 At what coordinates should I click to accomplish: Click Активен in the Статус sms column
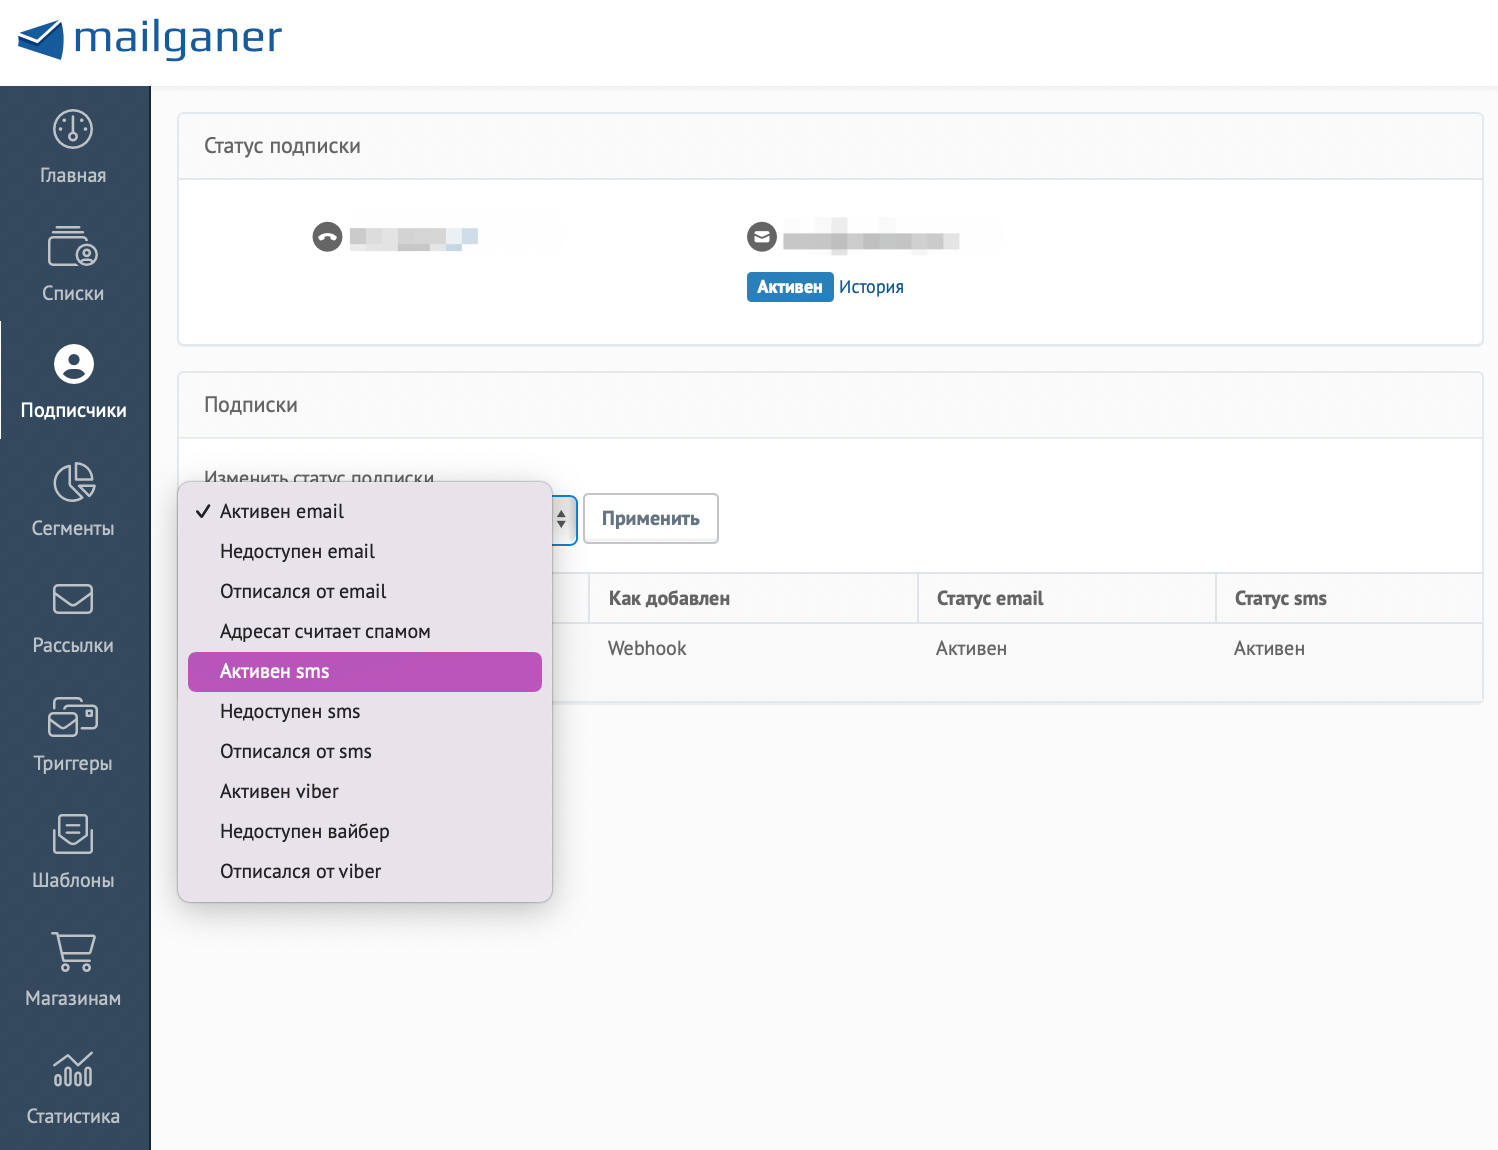pos(1269,648)
